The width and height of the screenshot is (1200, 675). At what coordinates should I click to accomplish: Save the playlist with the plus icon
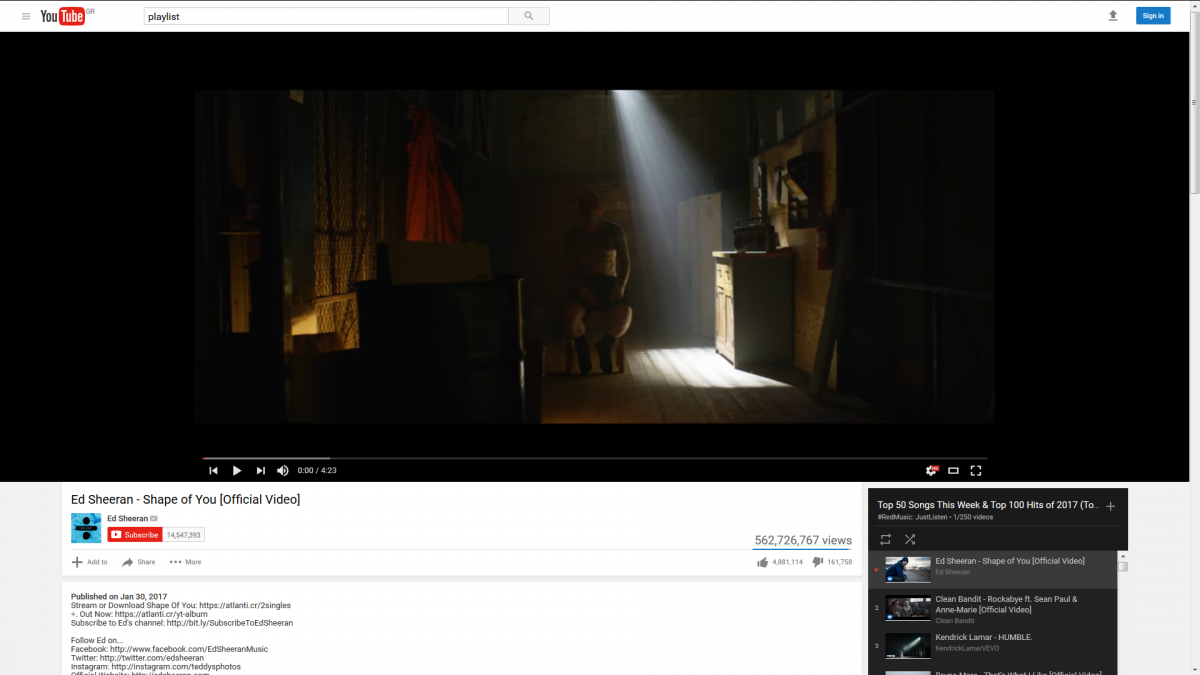[x=1110, y=506]
